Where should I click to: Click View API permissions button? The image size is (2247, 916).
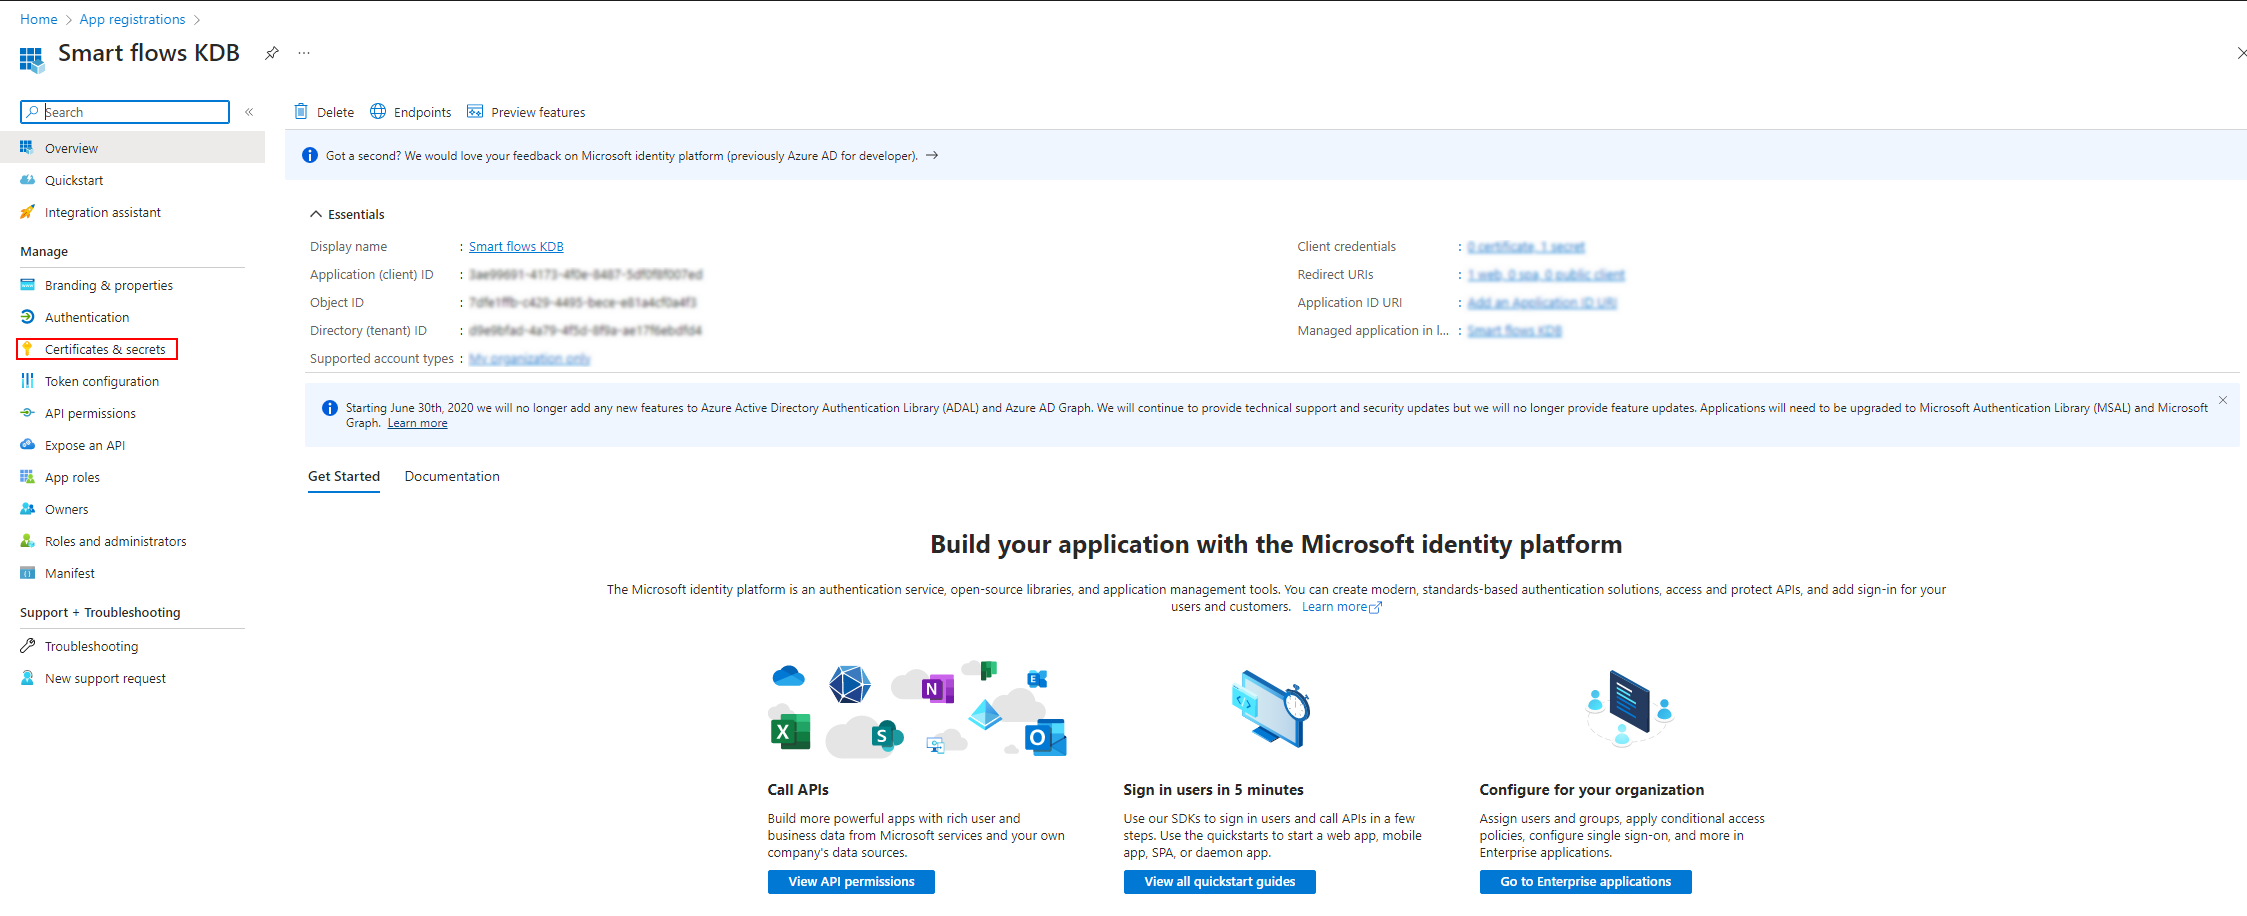(x=851, y=882)
